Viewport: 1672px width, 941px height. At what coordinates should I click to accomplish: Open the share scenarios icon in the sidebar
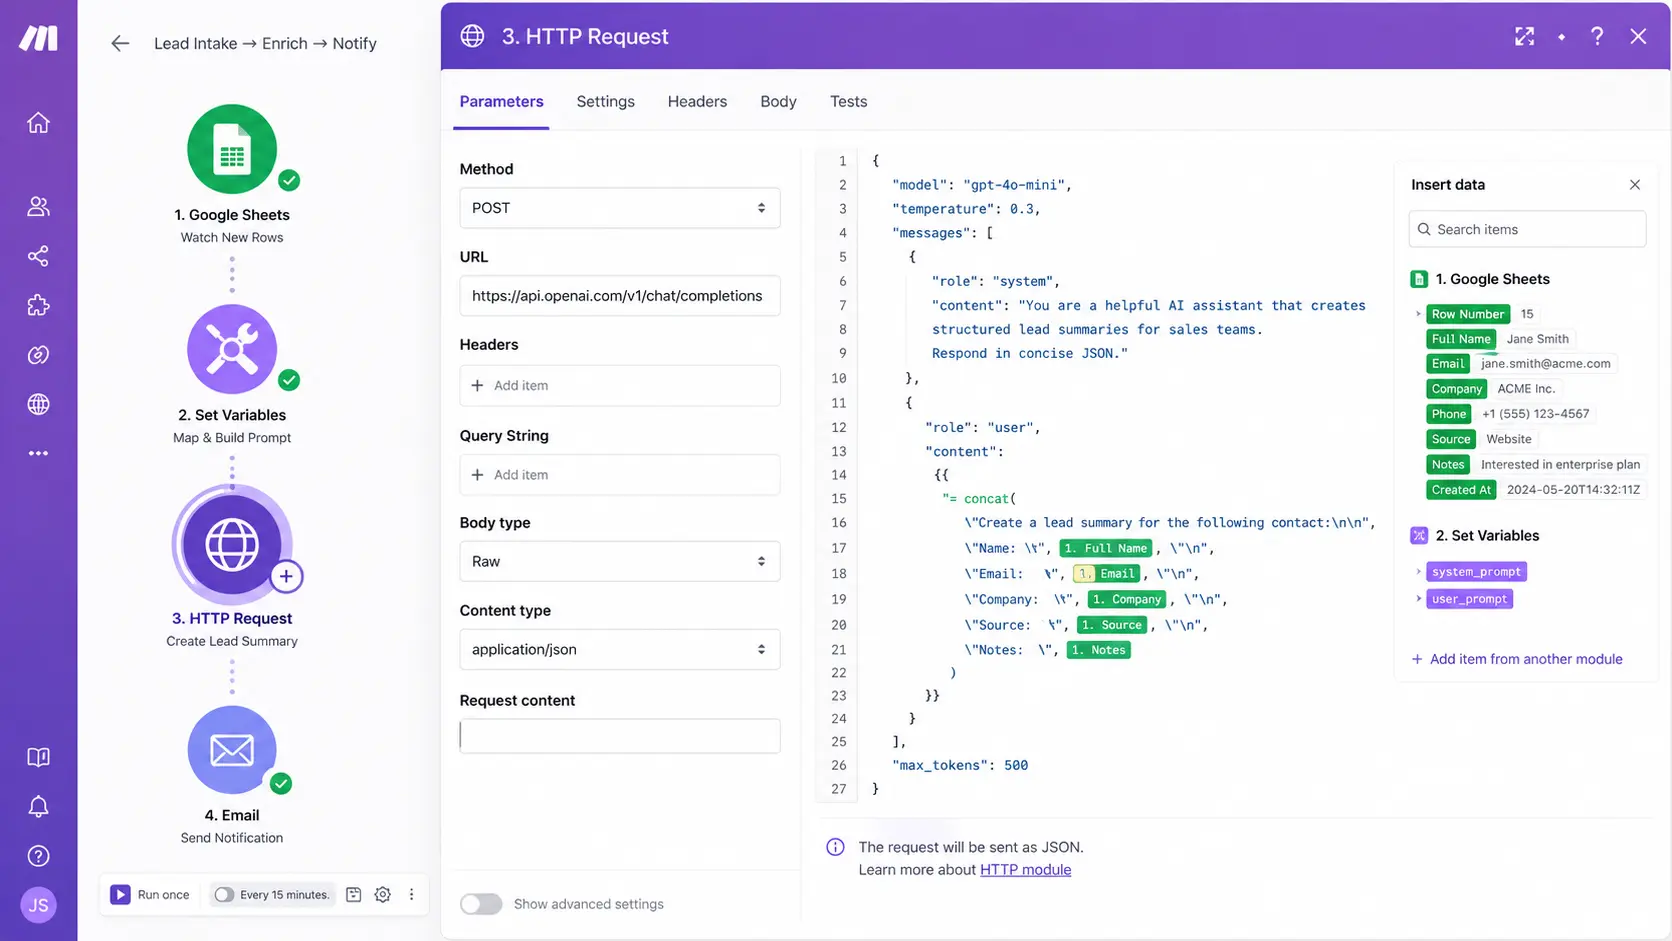click(x=38, y=256)
